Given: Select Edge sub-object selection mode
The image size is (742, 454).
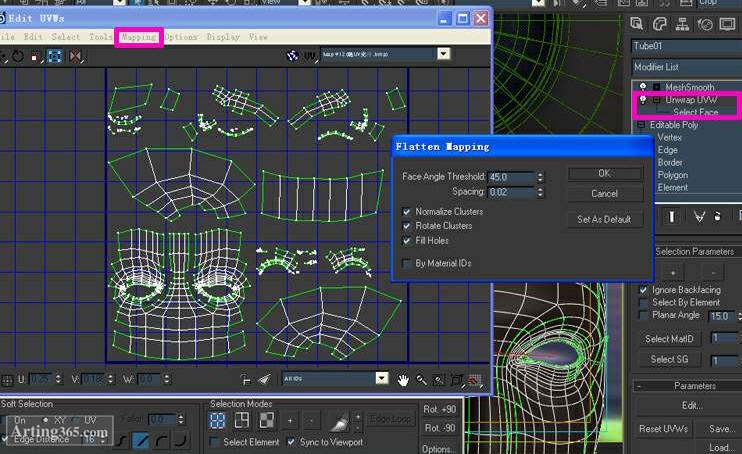Looking at the screenshot, I should 242,420.
